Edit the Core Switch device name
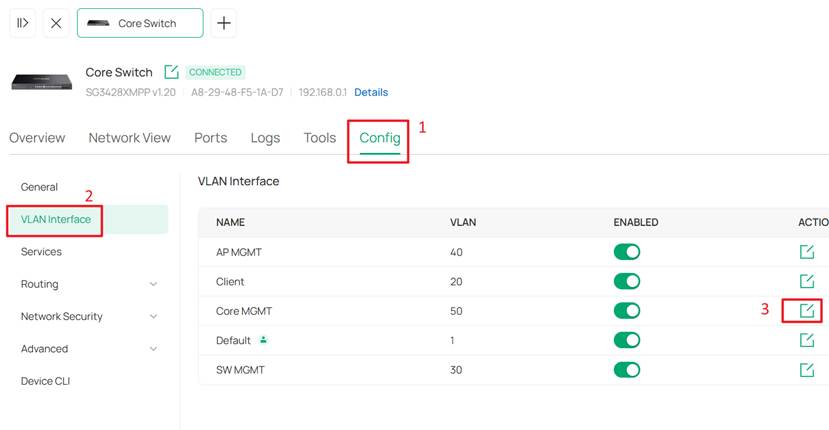 [171, 72]
